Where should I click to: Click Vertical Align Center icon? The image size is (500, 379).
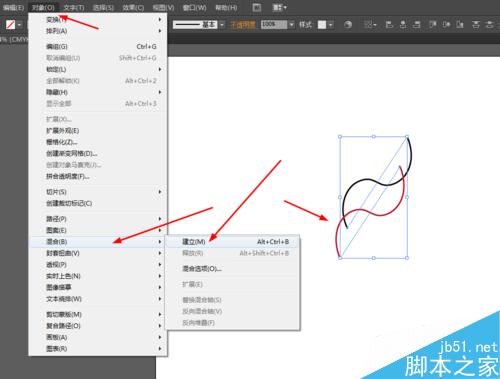click(446, 25)
